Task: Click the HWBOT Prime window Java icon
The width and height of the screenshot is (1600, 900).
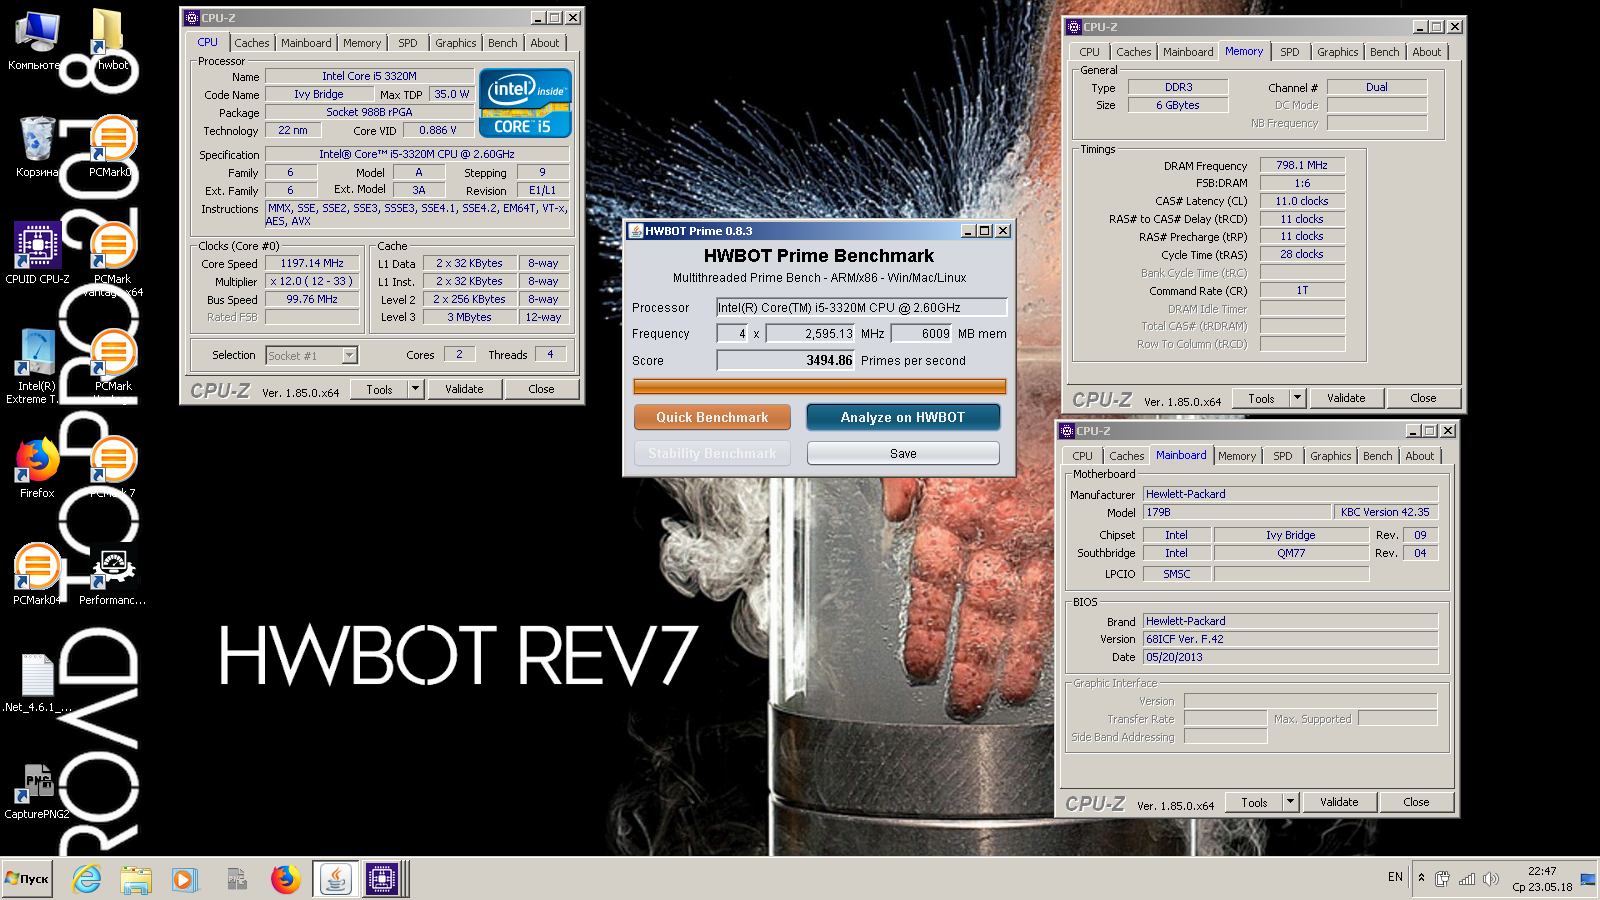Action: 635,231
